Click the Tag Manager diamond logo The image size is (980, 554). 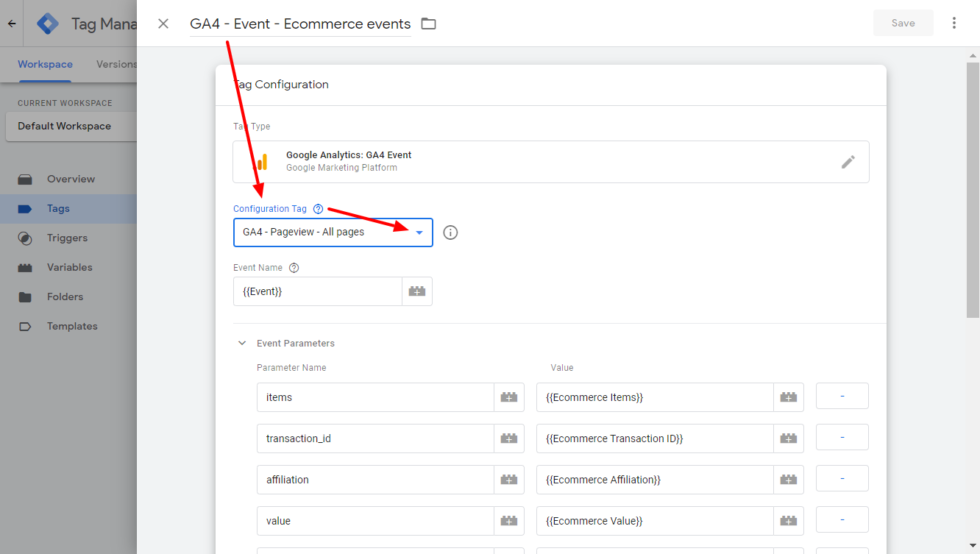pyautogui.click(x=48, y=24)
